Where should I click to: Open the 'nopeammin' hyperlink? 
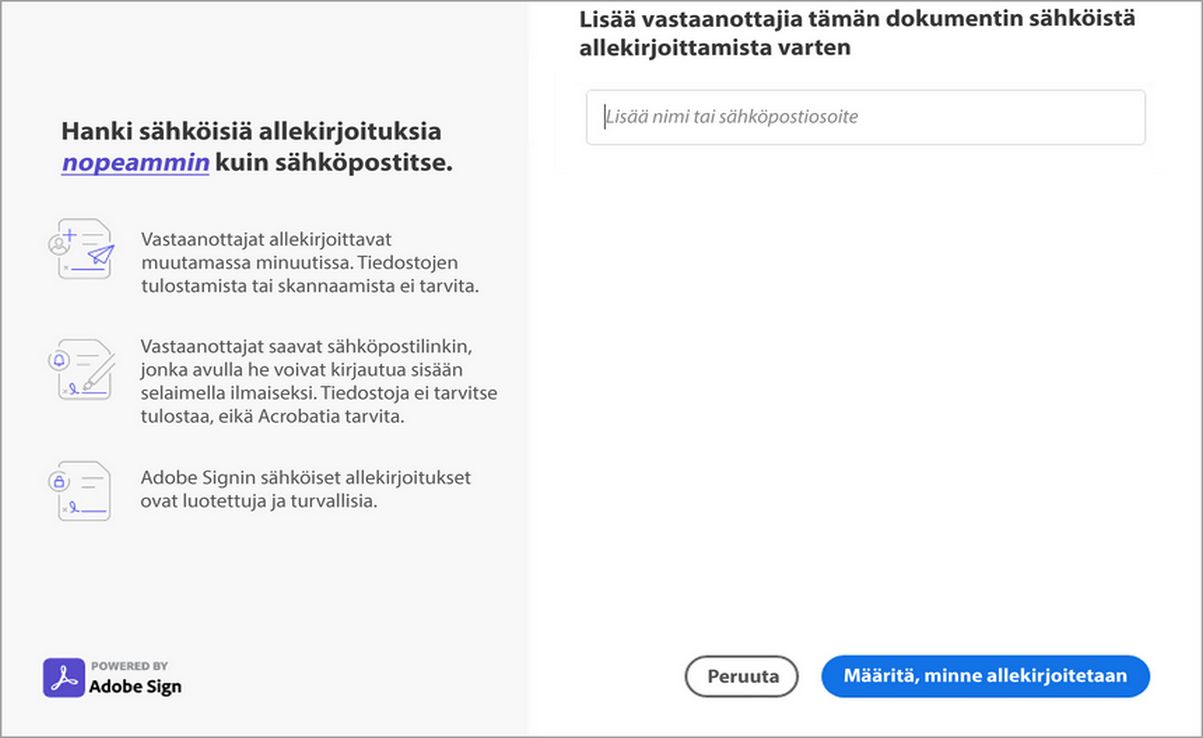pos(135,162)
